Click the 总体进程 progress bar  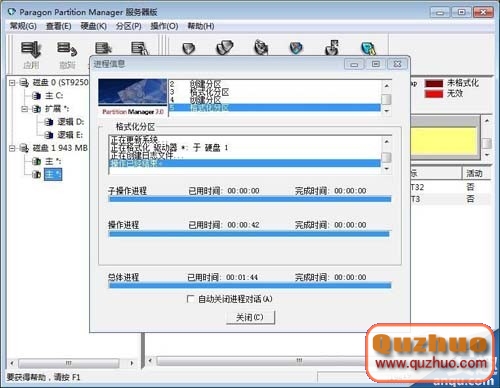[250, 286]
